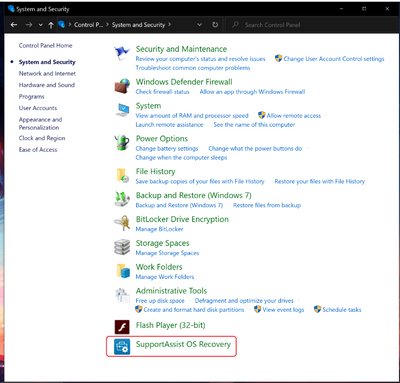Screen dimensions: 400x383
Task: Open the Windows Defender Firewall brick wall icon
Action: point(122,86)
